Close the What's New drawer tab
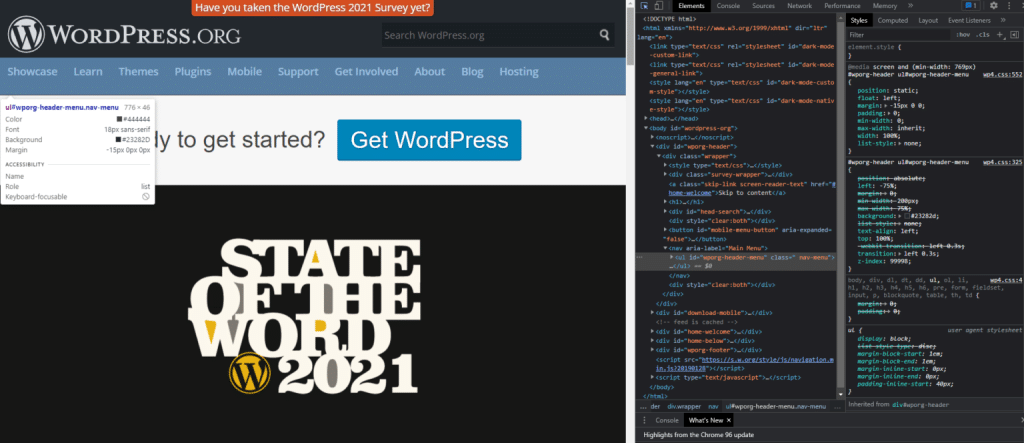Image resolution: width=1024 pixels, height=443 pixels. 729,420
